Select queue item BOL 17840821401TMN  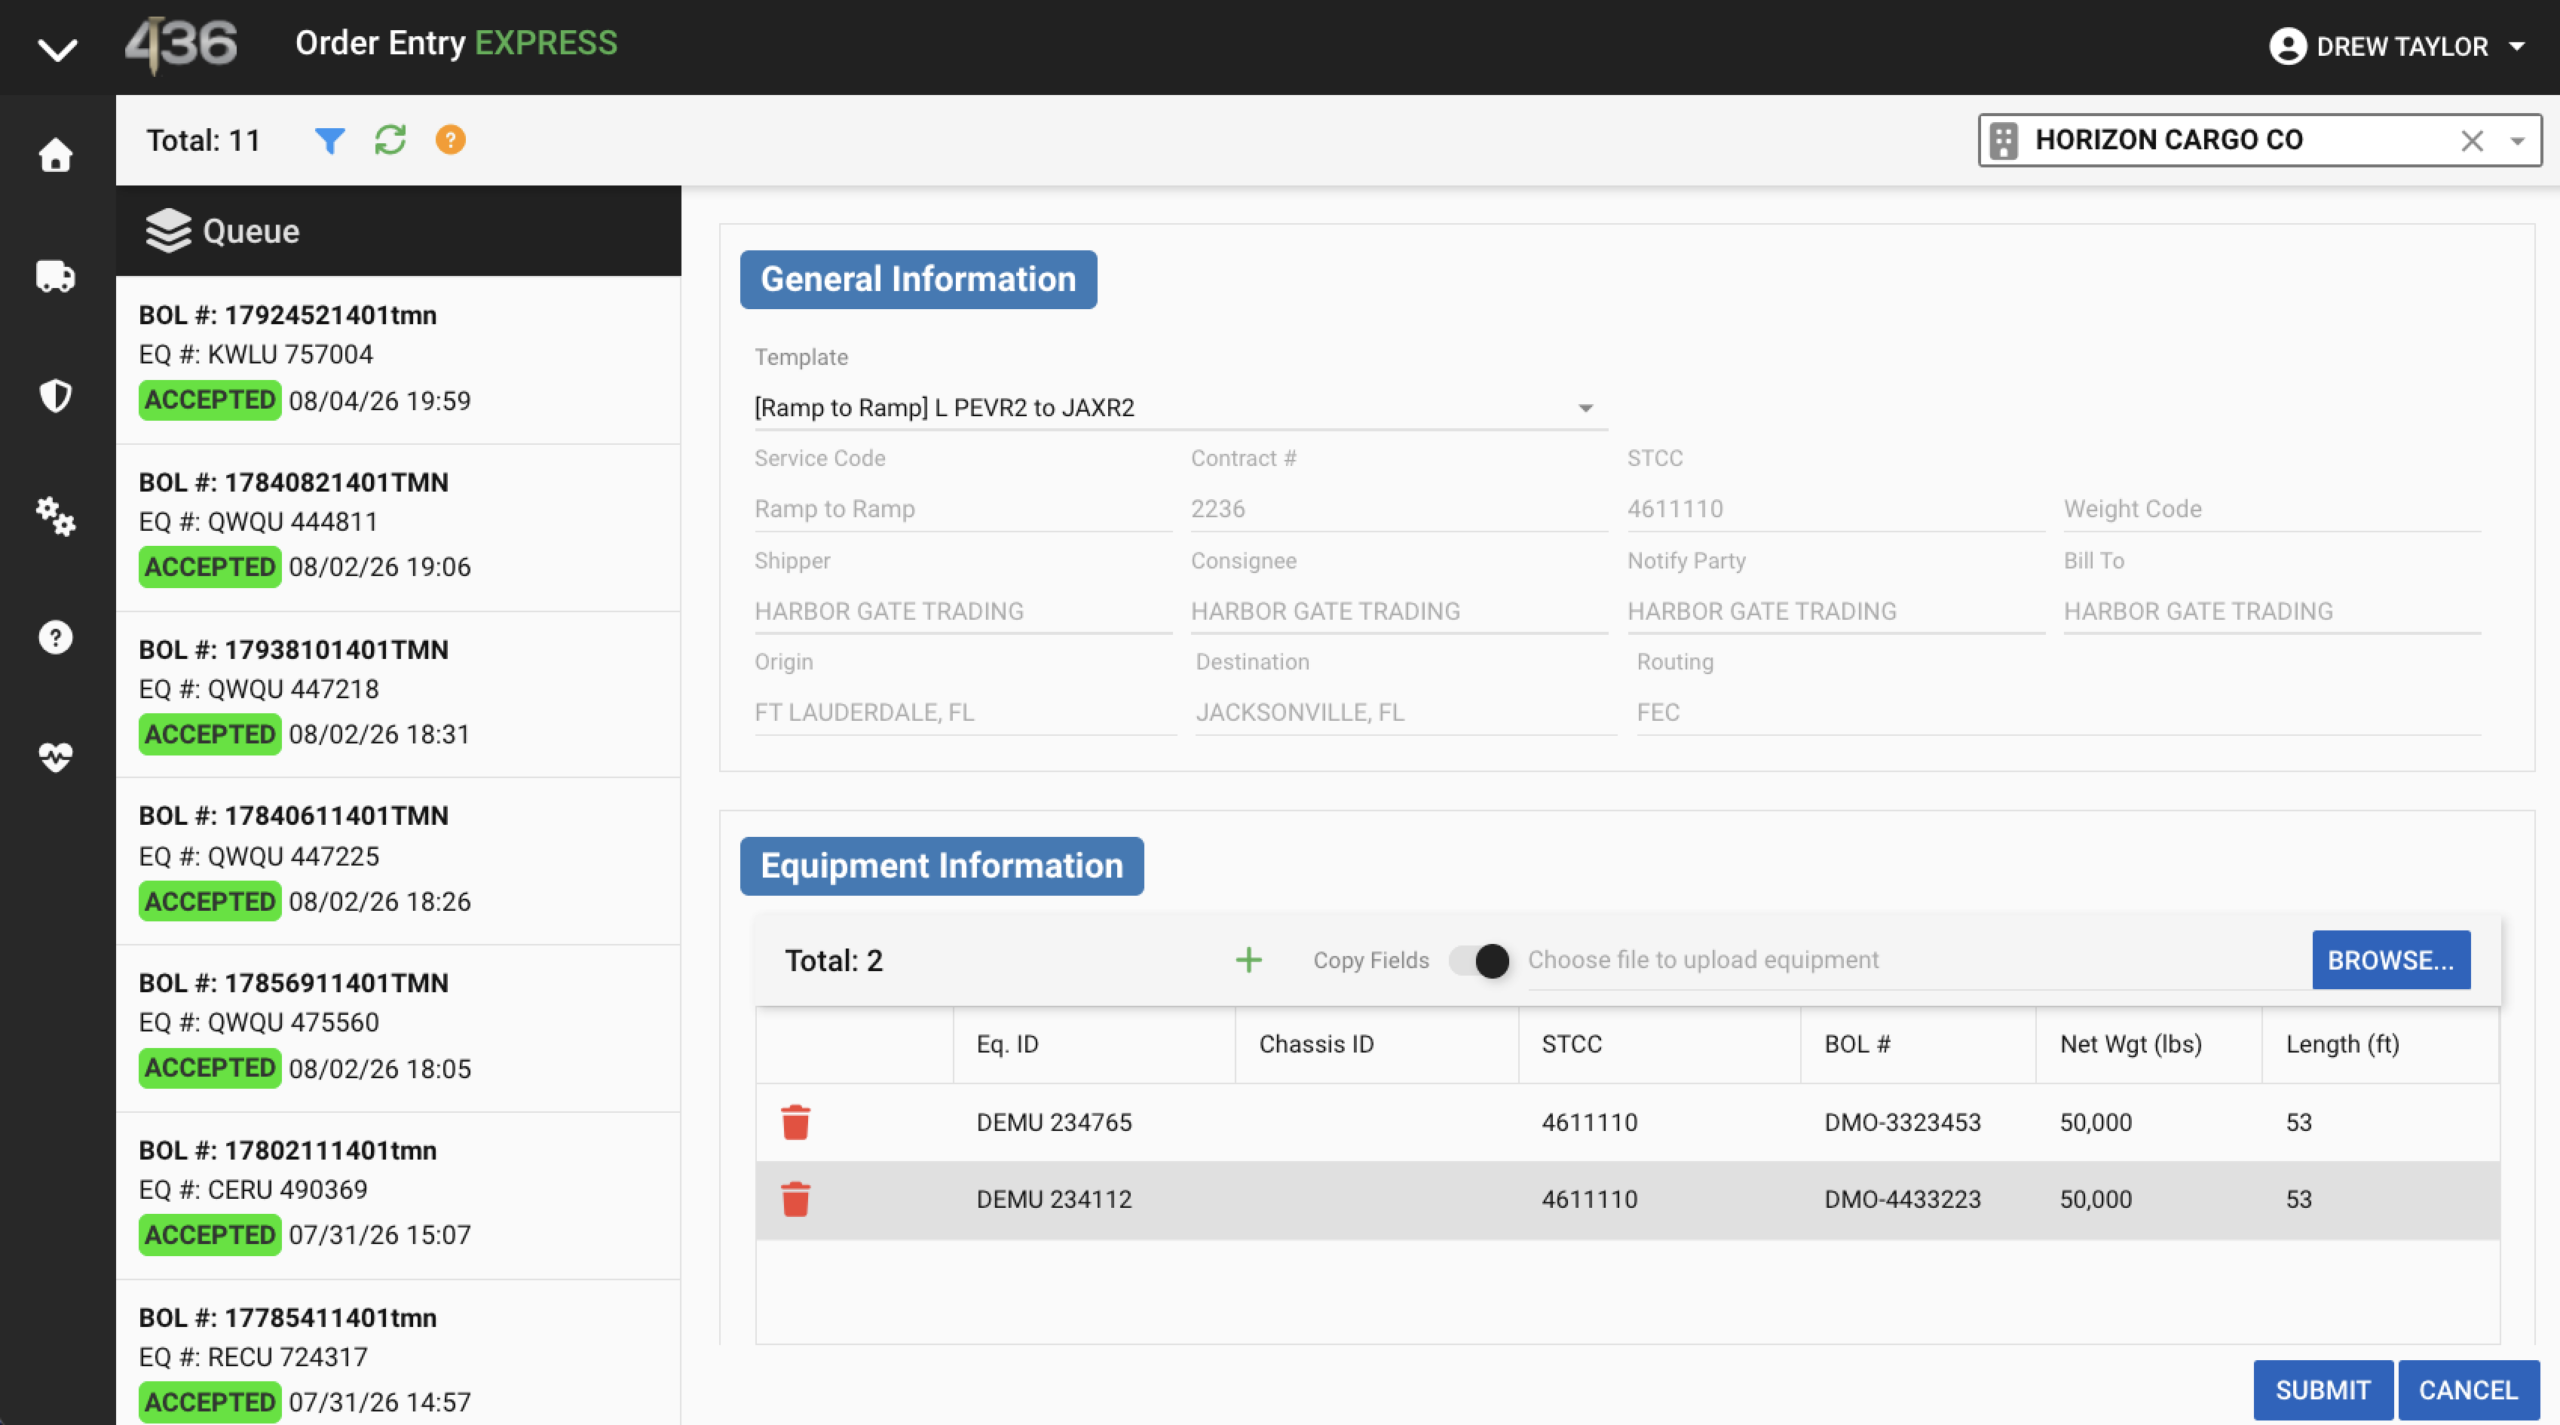coord(398,527)
